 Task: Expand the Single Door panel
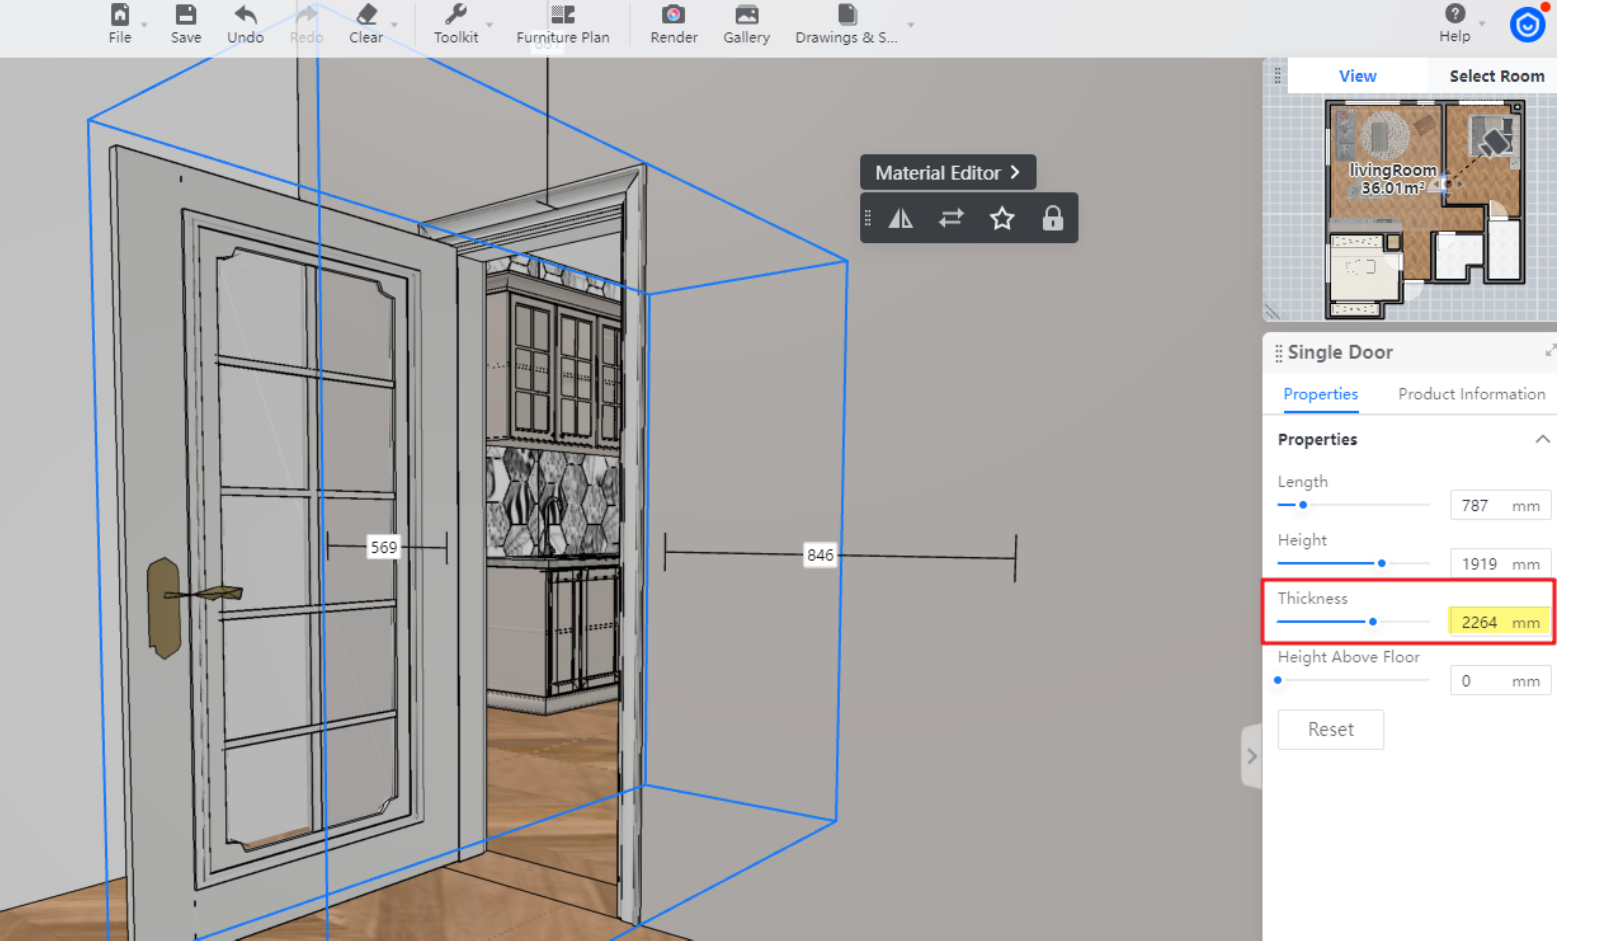coord(1550,351)
